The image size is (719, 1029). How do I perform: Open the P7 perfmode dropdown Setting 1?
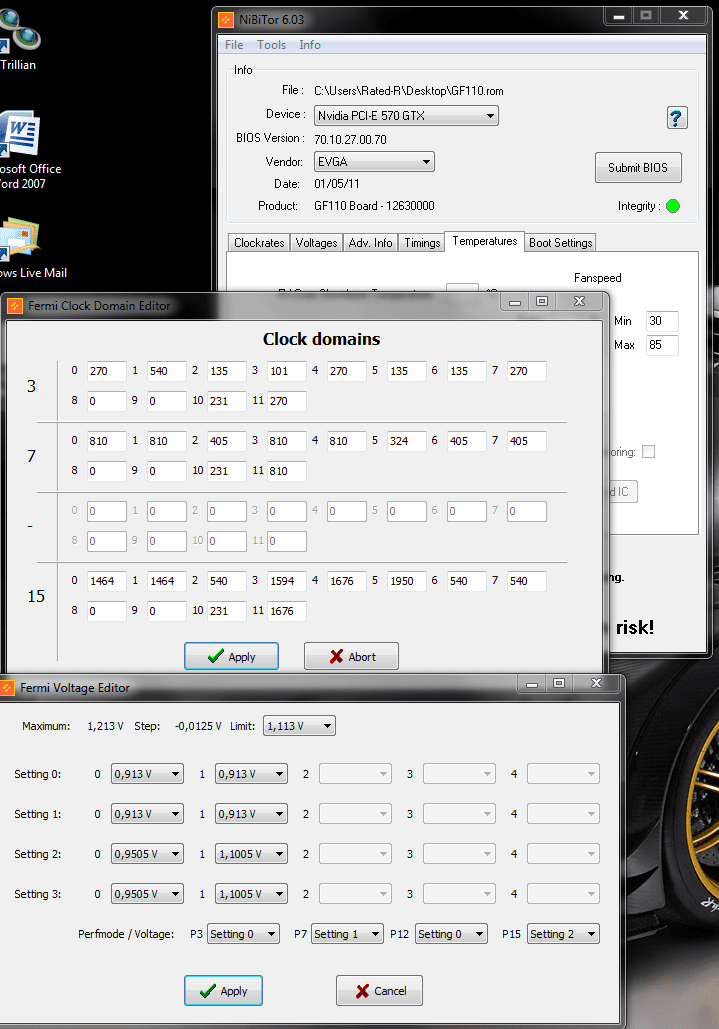(x=347, y=934)
